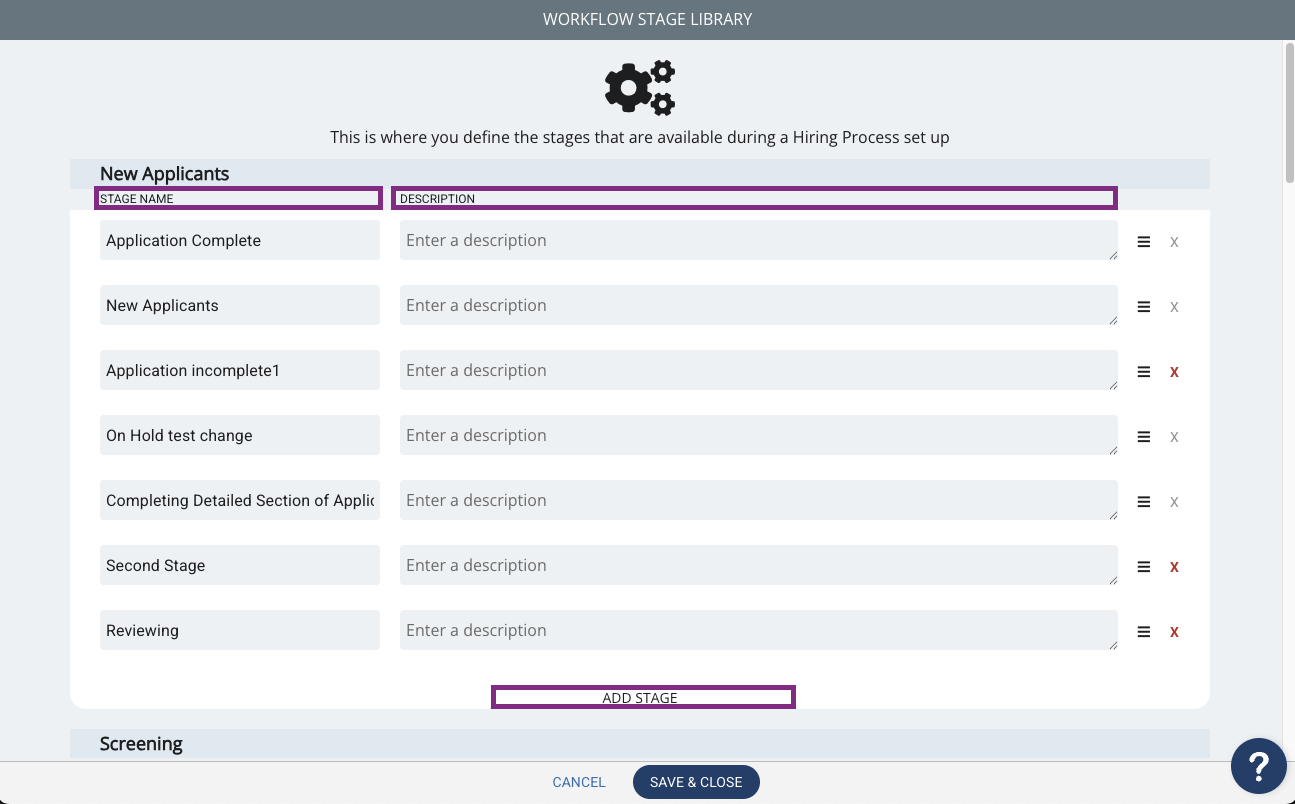The width and height of the screenshot is (1295, 804).
Task: Click SAVE & CLOSE button
Action: 696,782
